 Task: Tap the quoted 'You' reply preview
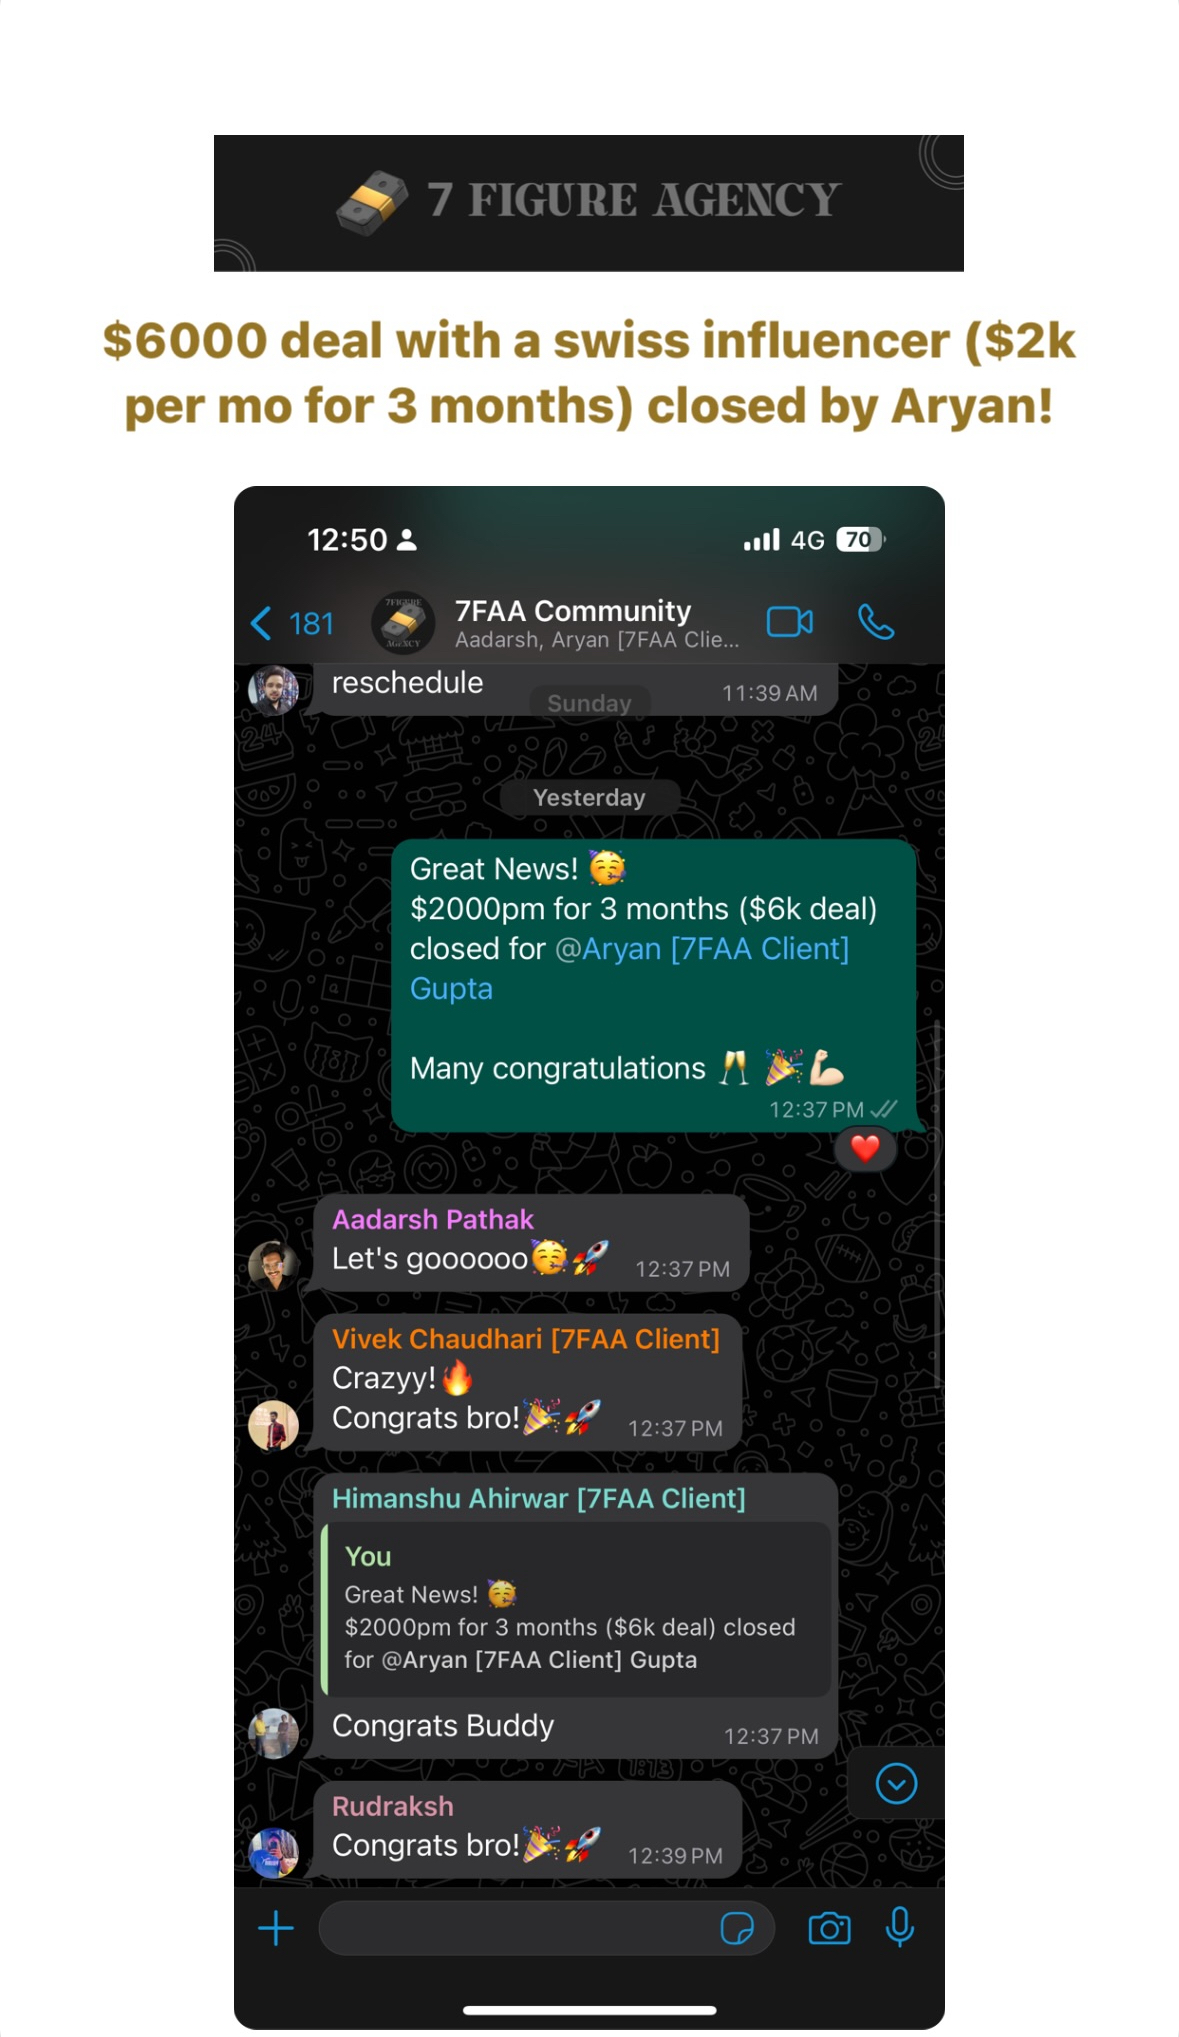tap(576, 1609)
